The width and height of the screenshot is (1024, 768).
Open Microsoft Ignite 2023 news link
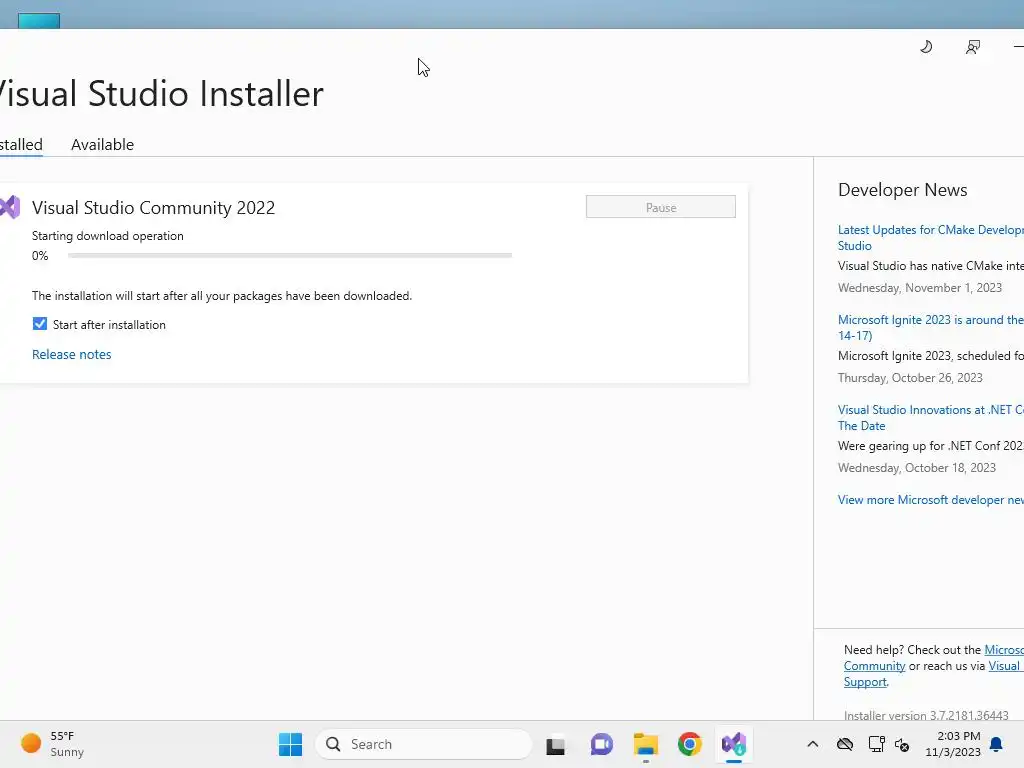click(931, 327)
